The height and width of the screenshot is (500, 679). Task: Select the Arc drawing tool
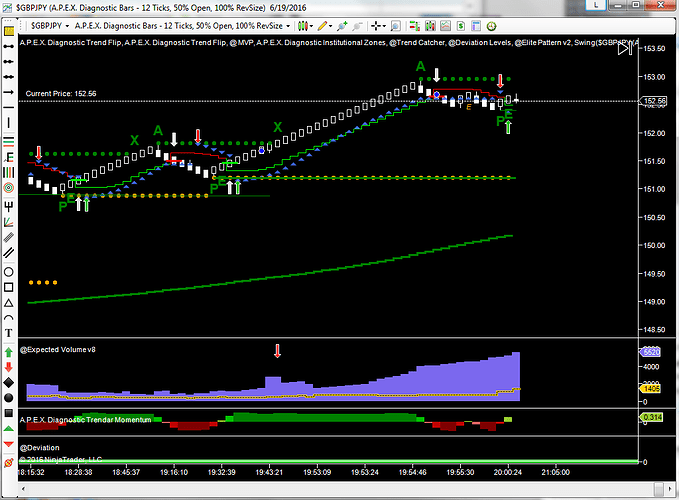pos(8,318)
